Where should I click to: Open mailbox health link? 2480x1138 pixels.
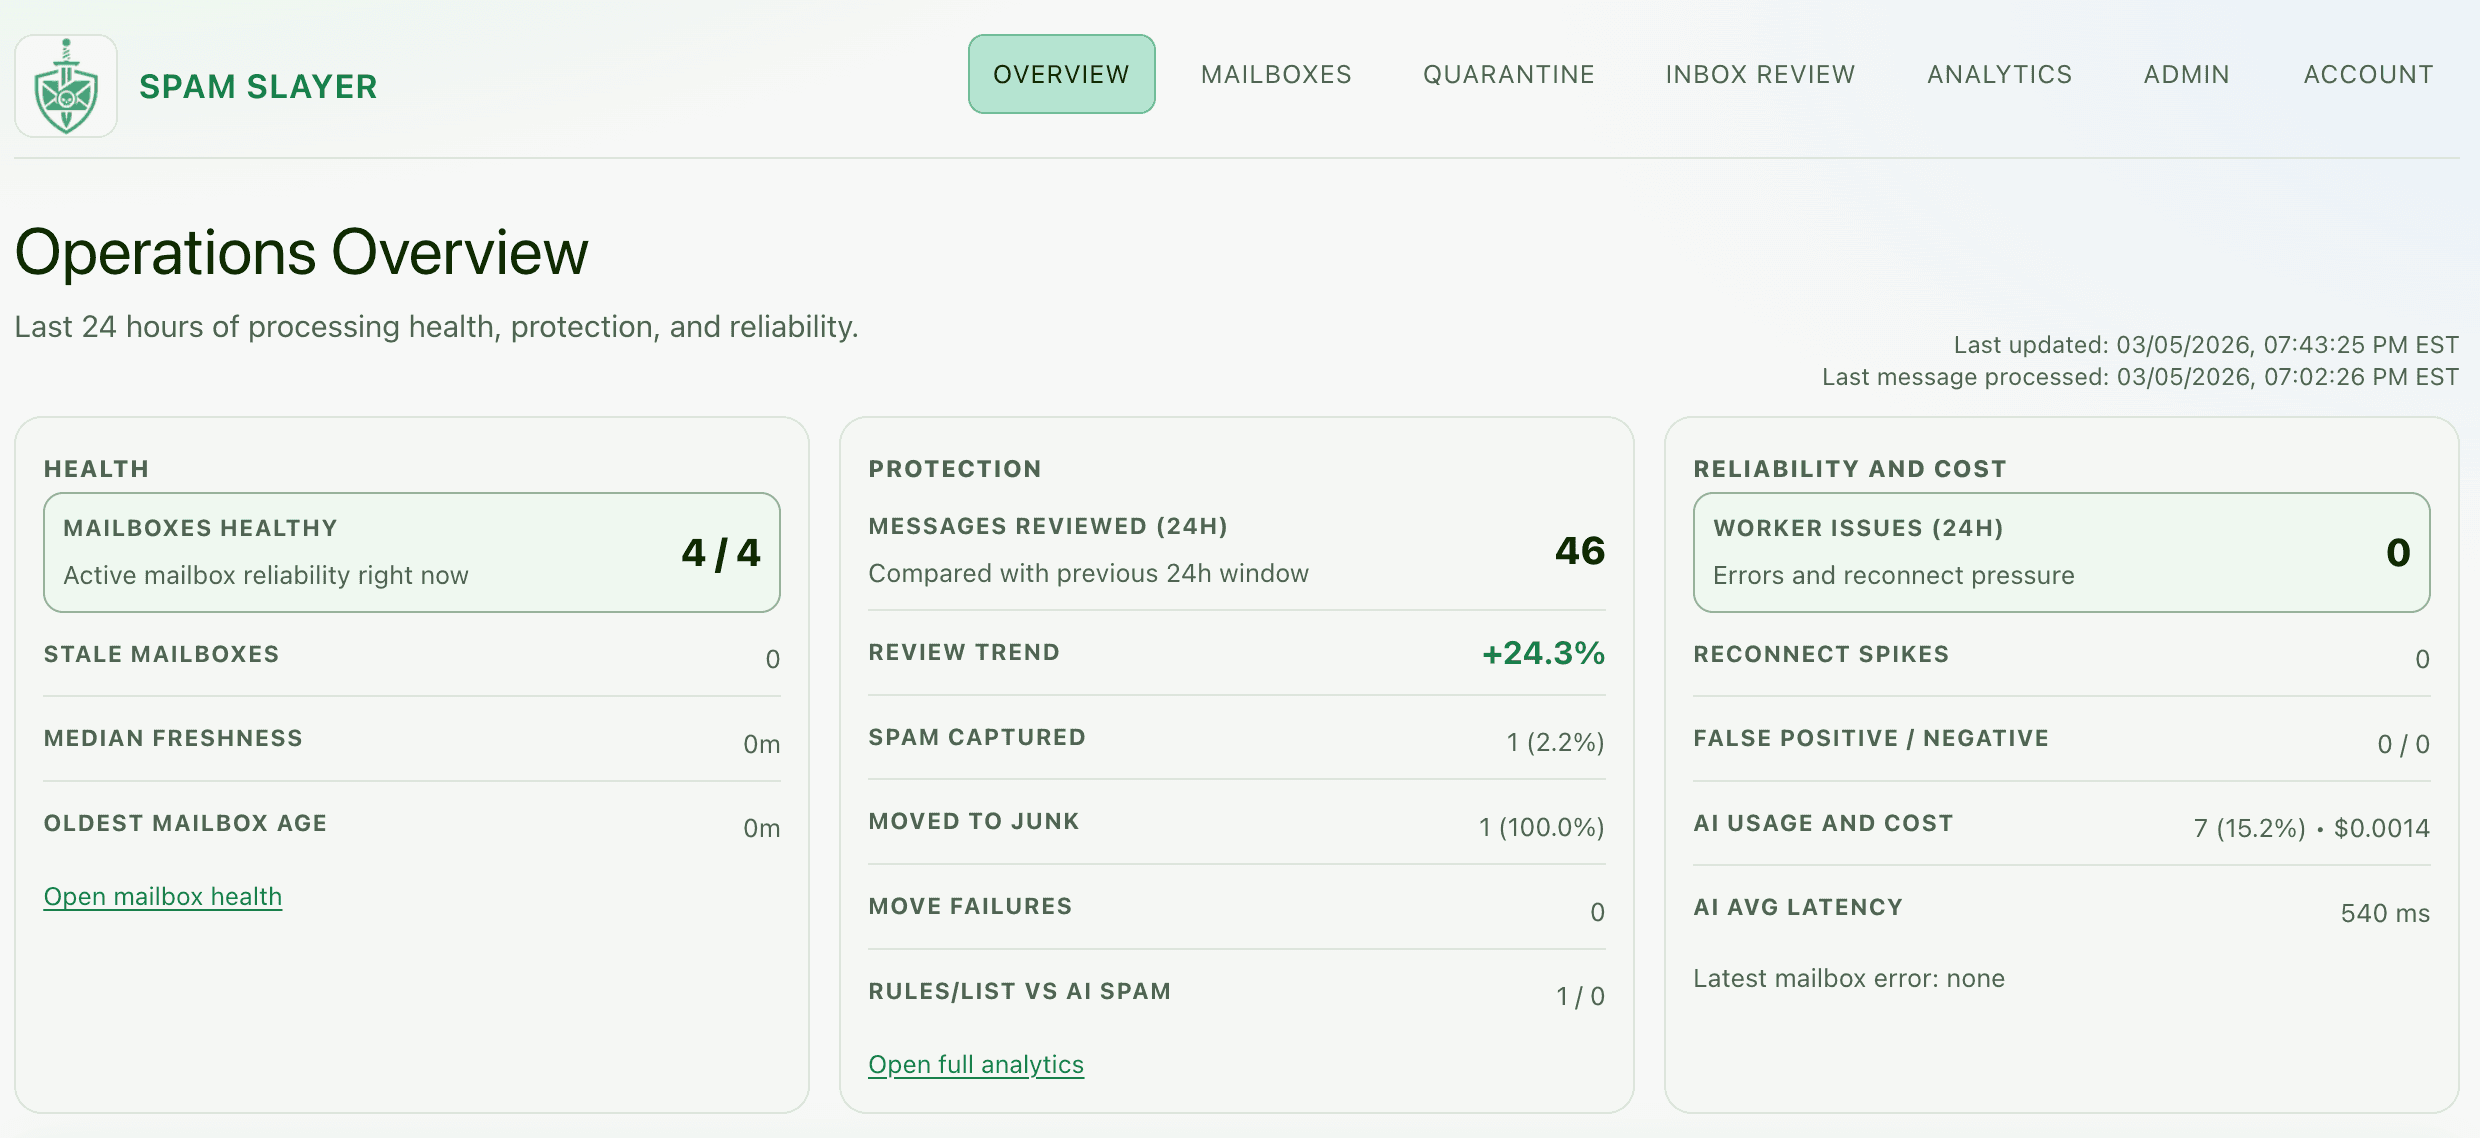162,896
